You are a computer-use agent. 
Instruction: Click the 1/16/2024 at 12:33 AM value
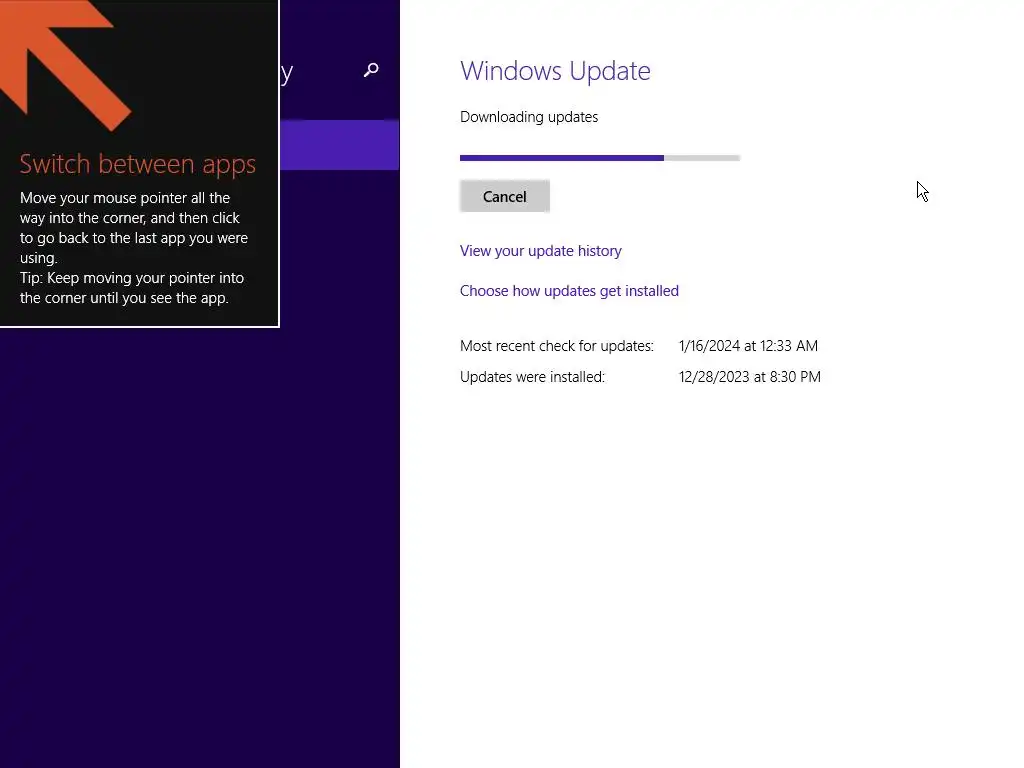pyautogui.click(x=748, y=345)
